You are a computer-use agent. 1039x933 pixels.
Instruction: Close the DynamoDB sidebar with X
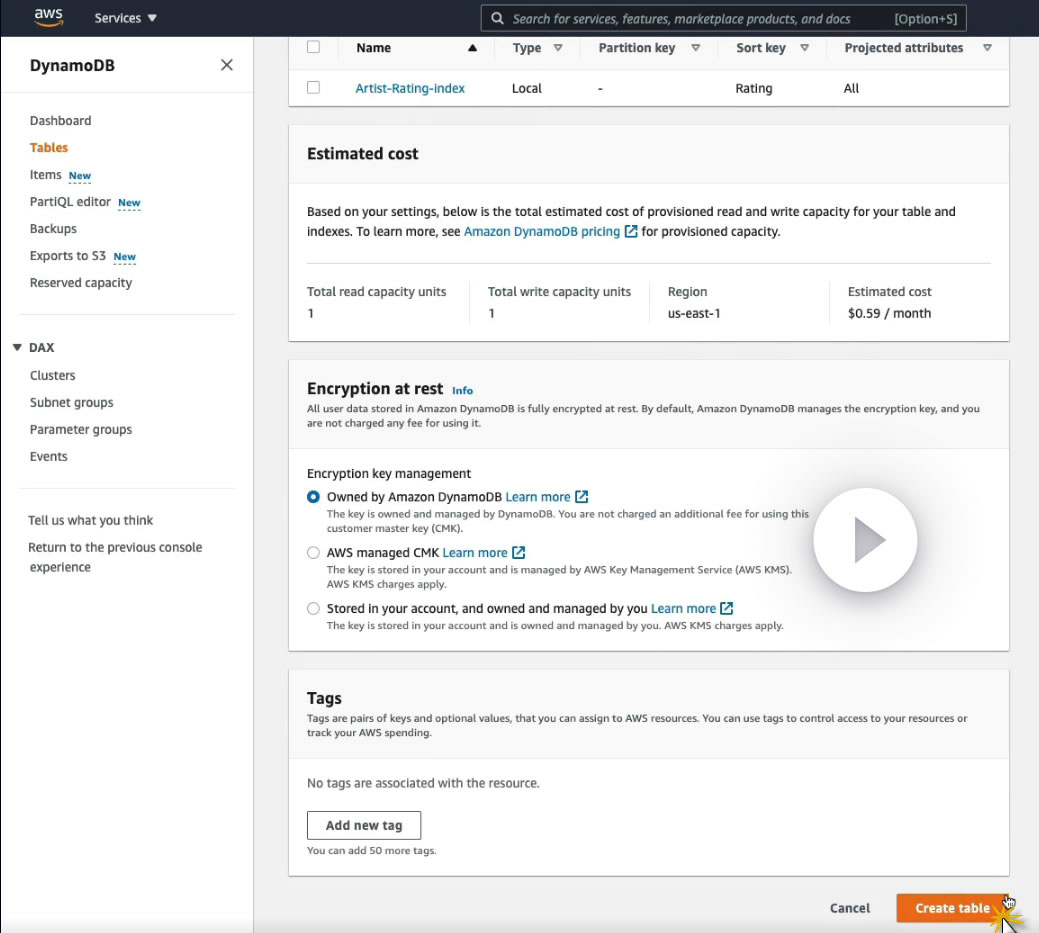click(227, 65)
